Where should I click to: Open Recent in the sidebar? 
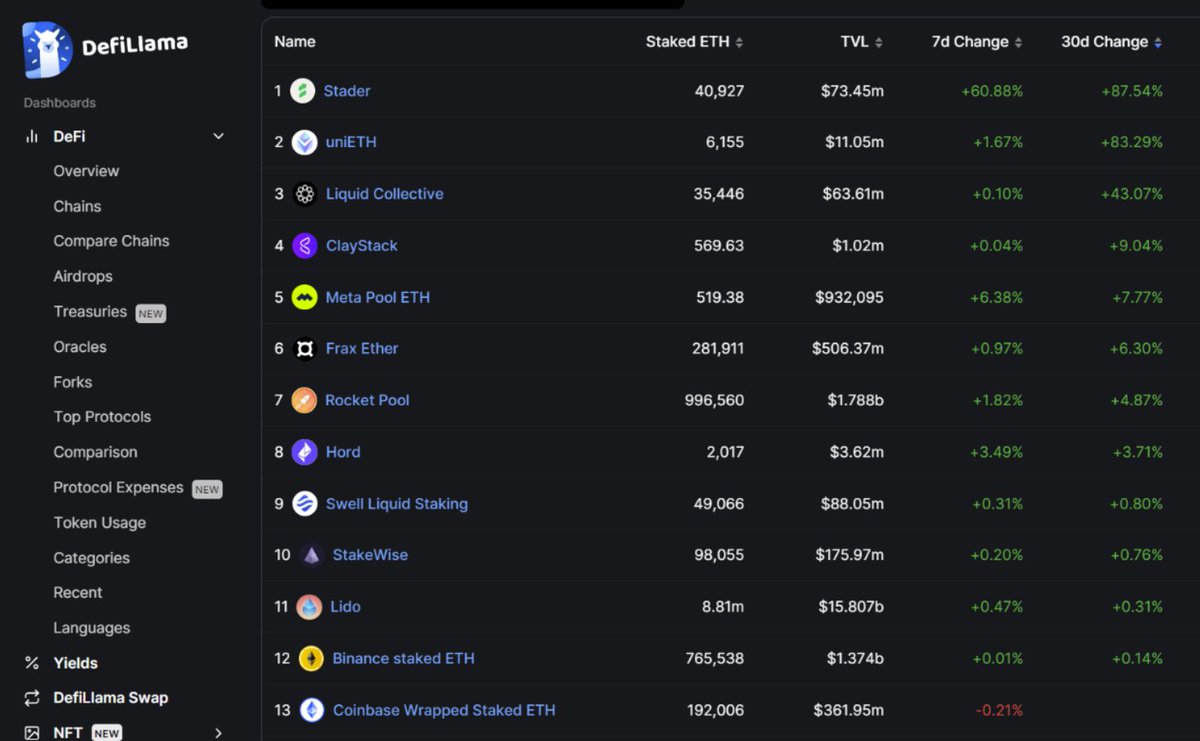pos(78,593)
